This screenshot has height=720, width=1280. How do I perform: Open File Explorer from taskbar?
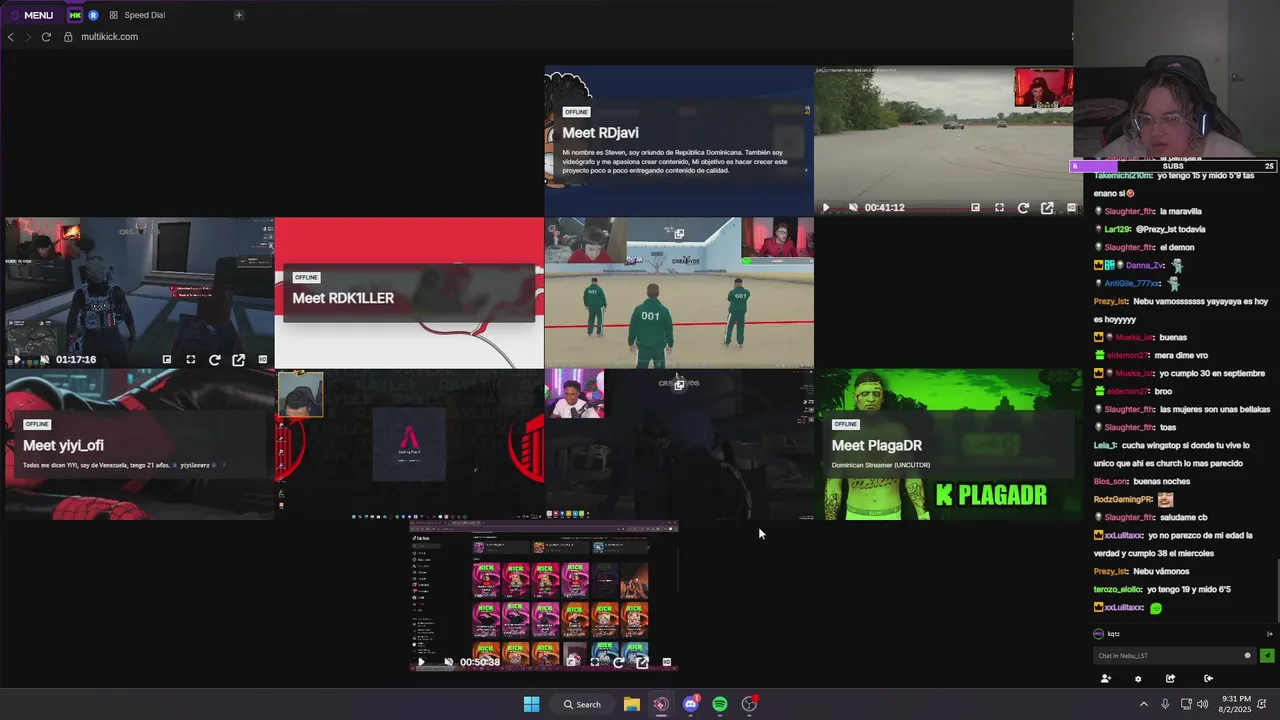[x=632, y=704]
